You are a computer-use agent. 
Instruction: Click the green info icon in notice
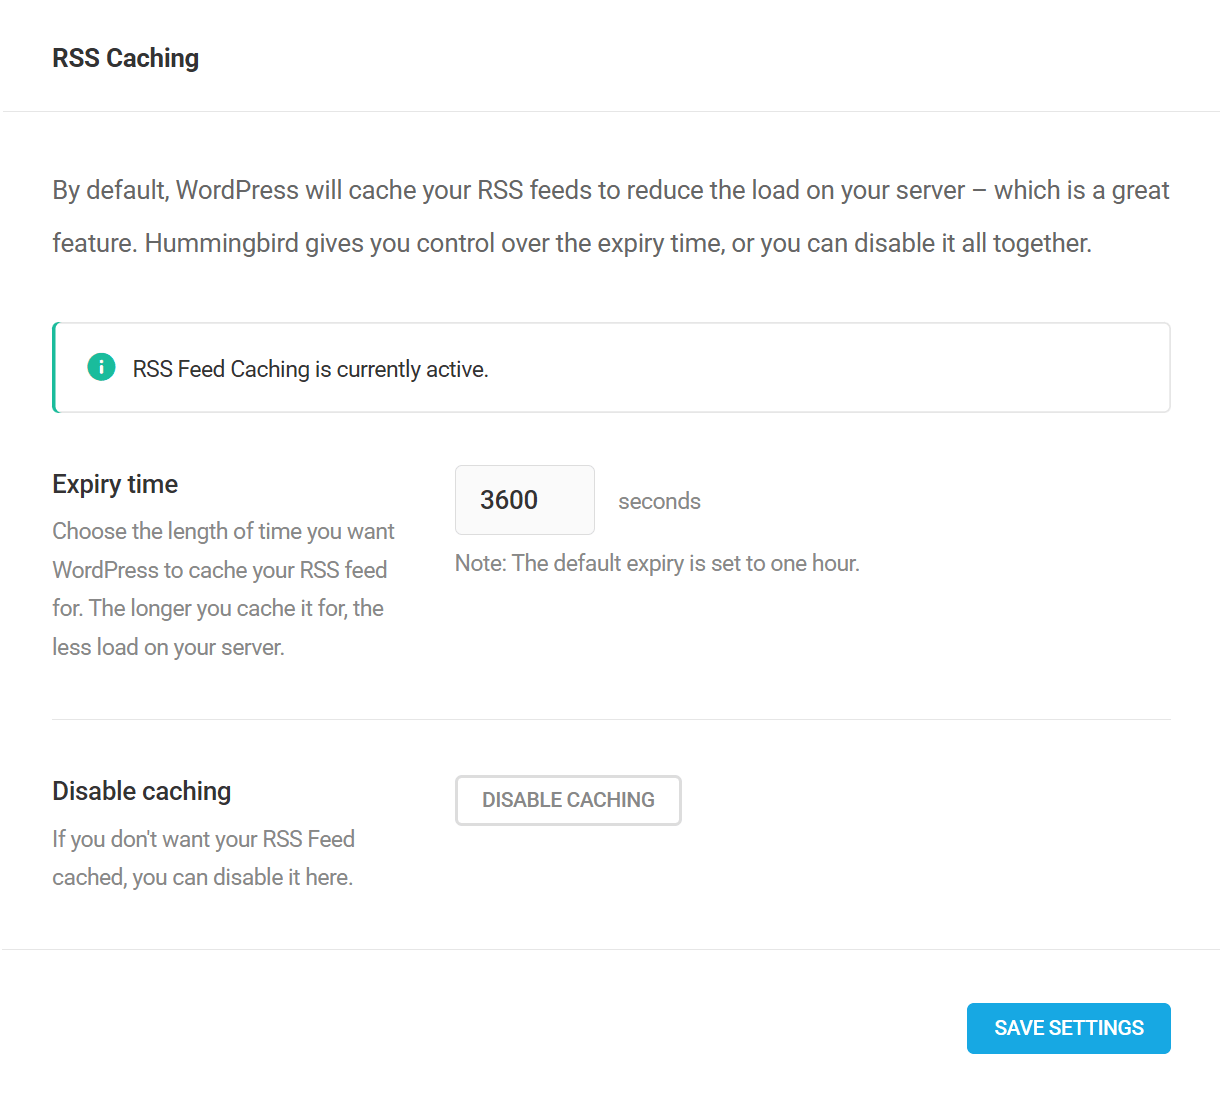tap(101, 368)
